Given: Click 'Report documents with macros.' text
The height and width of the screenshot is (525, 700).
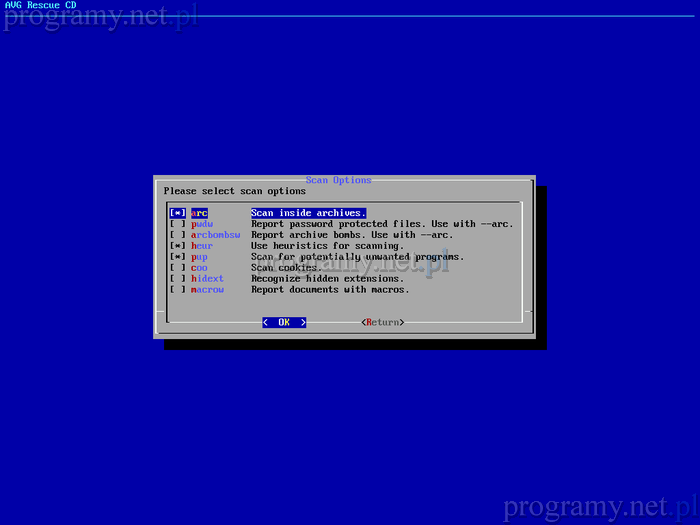Looking at the screenshot, I should point(330,290).
